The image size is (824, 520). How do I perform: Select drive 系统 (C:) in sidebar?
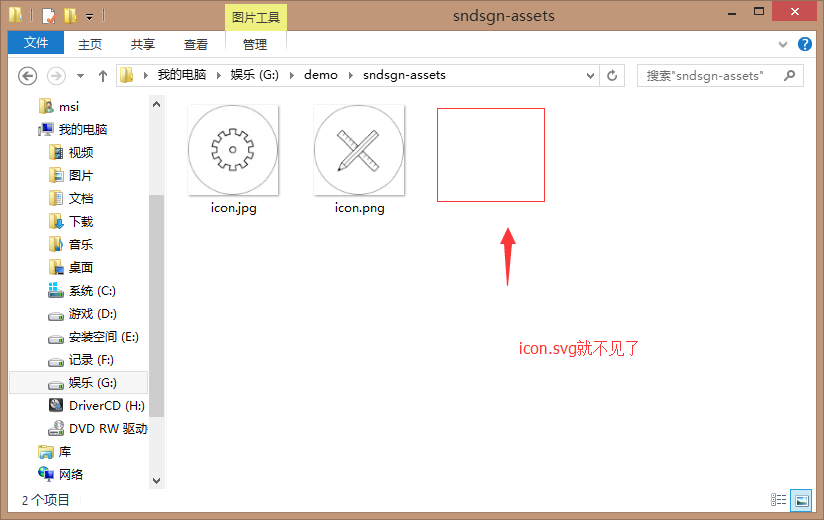coord(92,291)
